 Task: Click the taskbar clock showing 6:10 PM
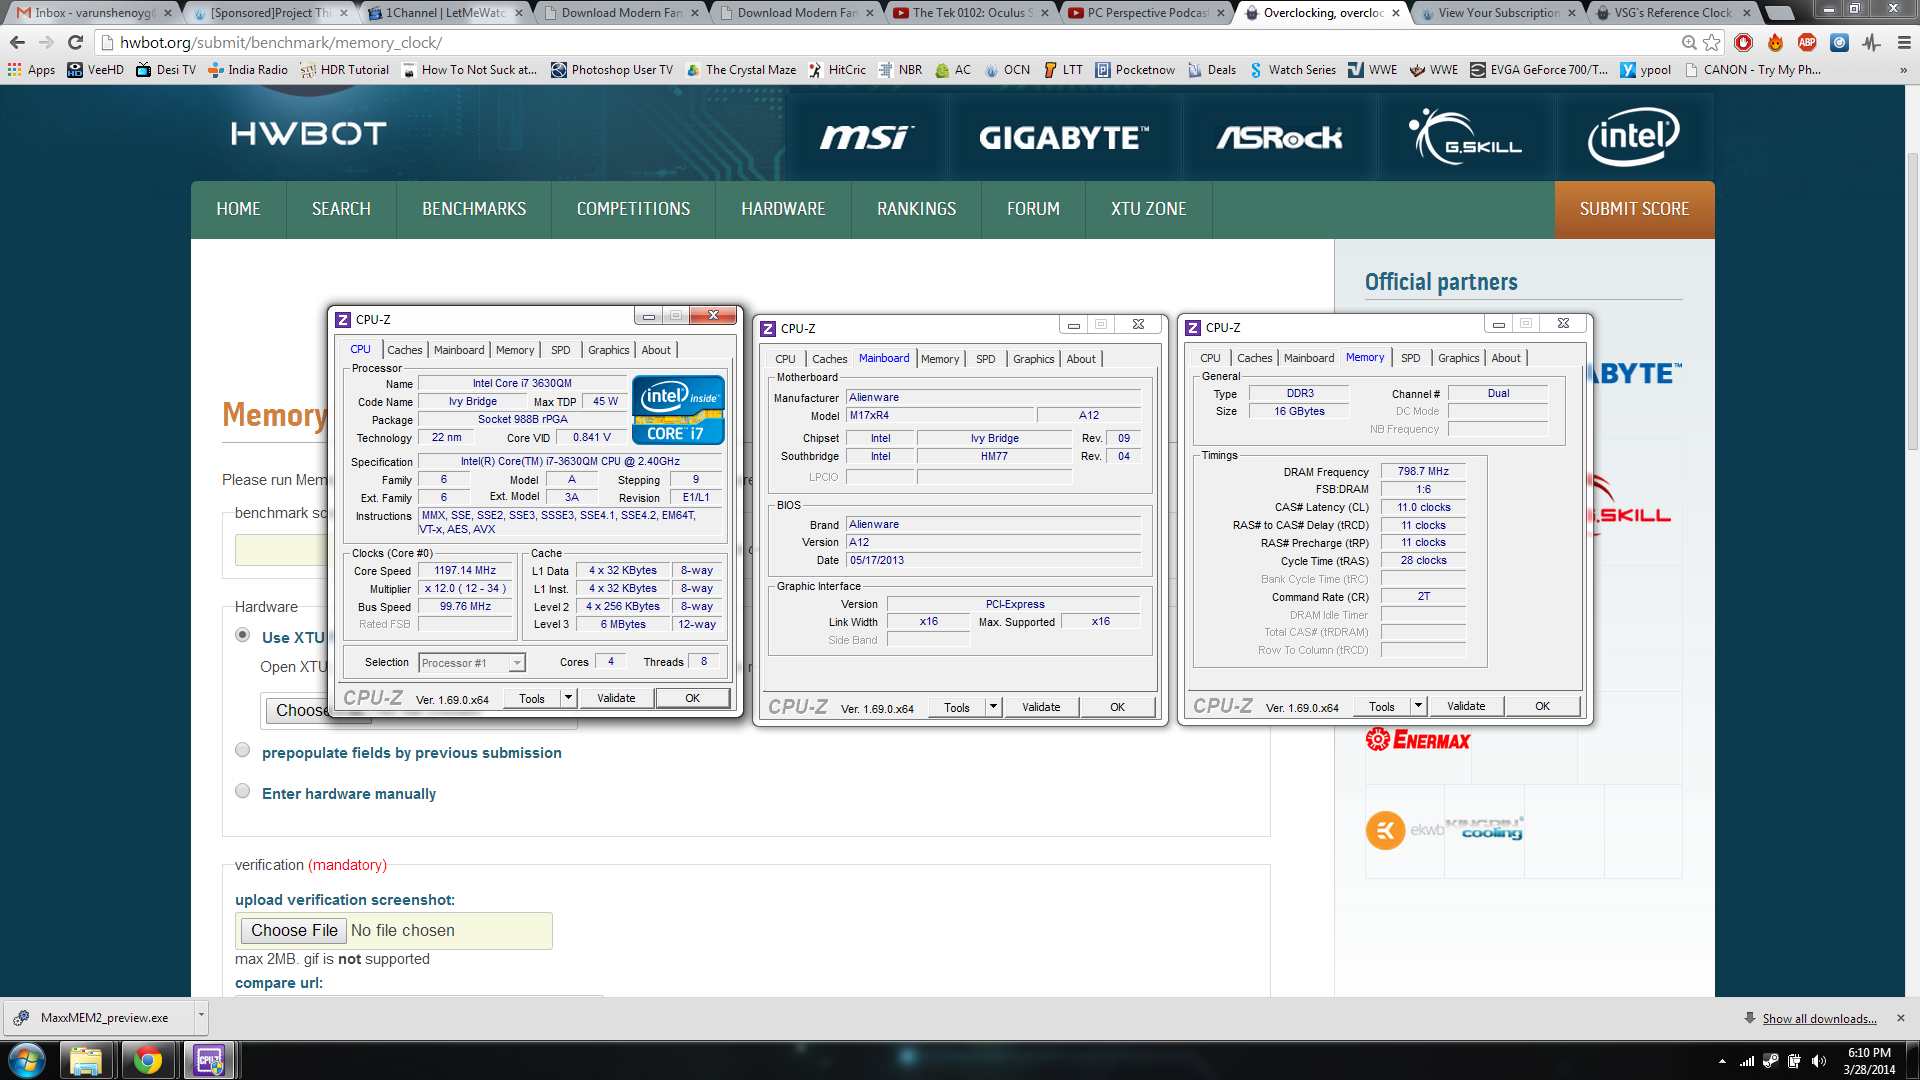point(1869,1060)
